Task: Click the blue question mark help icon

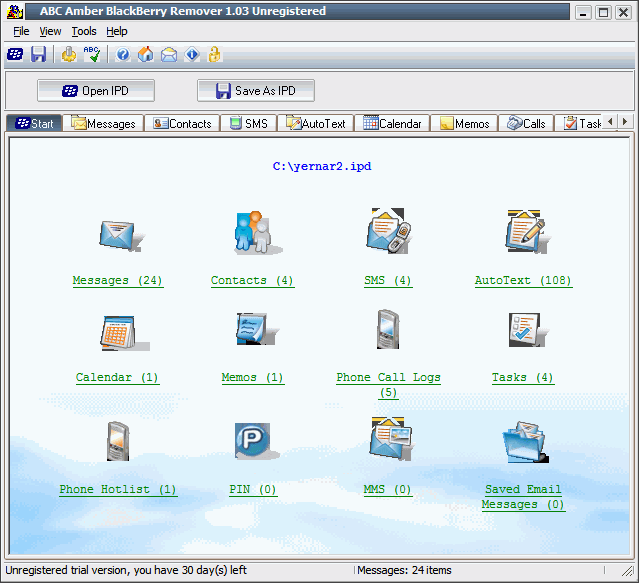Action: tap(123, 54)
